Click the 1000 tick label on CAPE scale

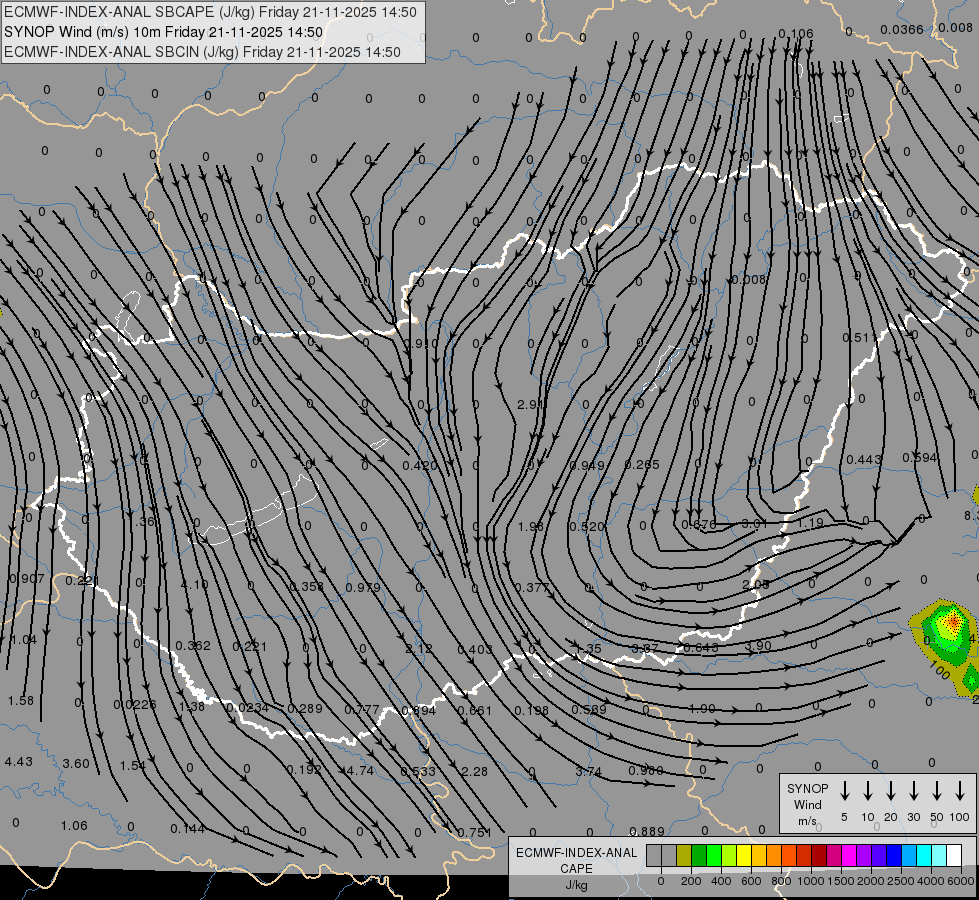tap(810, 881)
